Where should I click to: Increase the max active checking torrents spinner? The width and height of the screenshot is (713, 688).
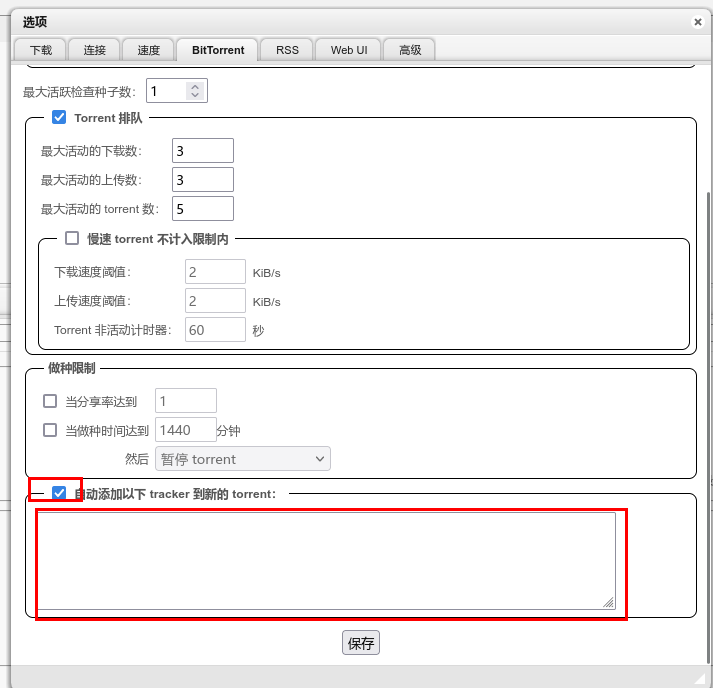[195, 87]
